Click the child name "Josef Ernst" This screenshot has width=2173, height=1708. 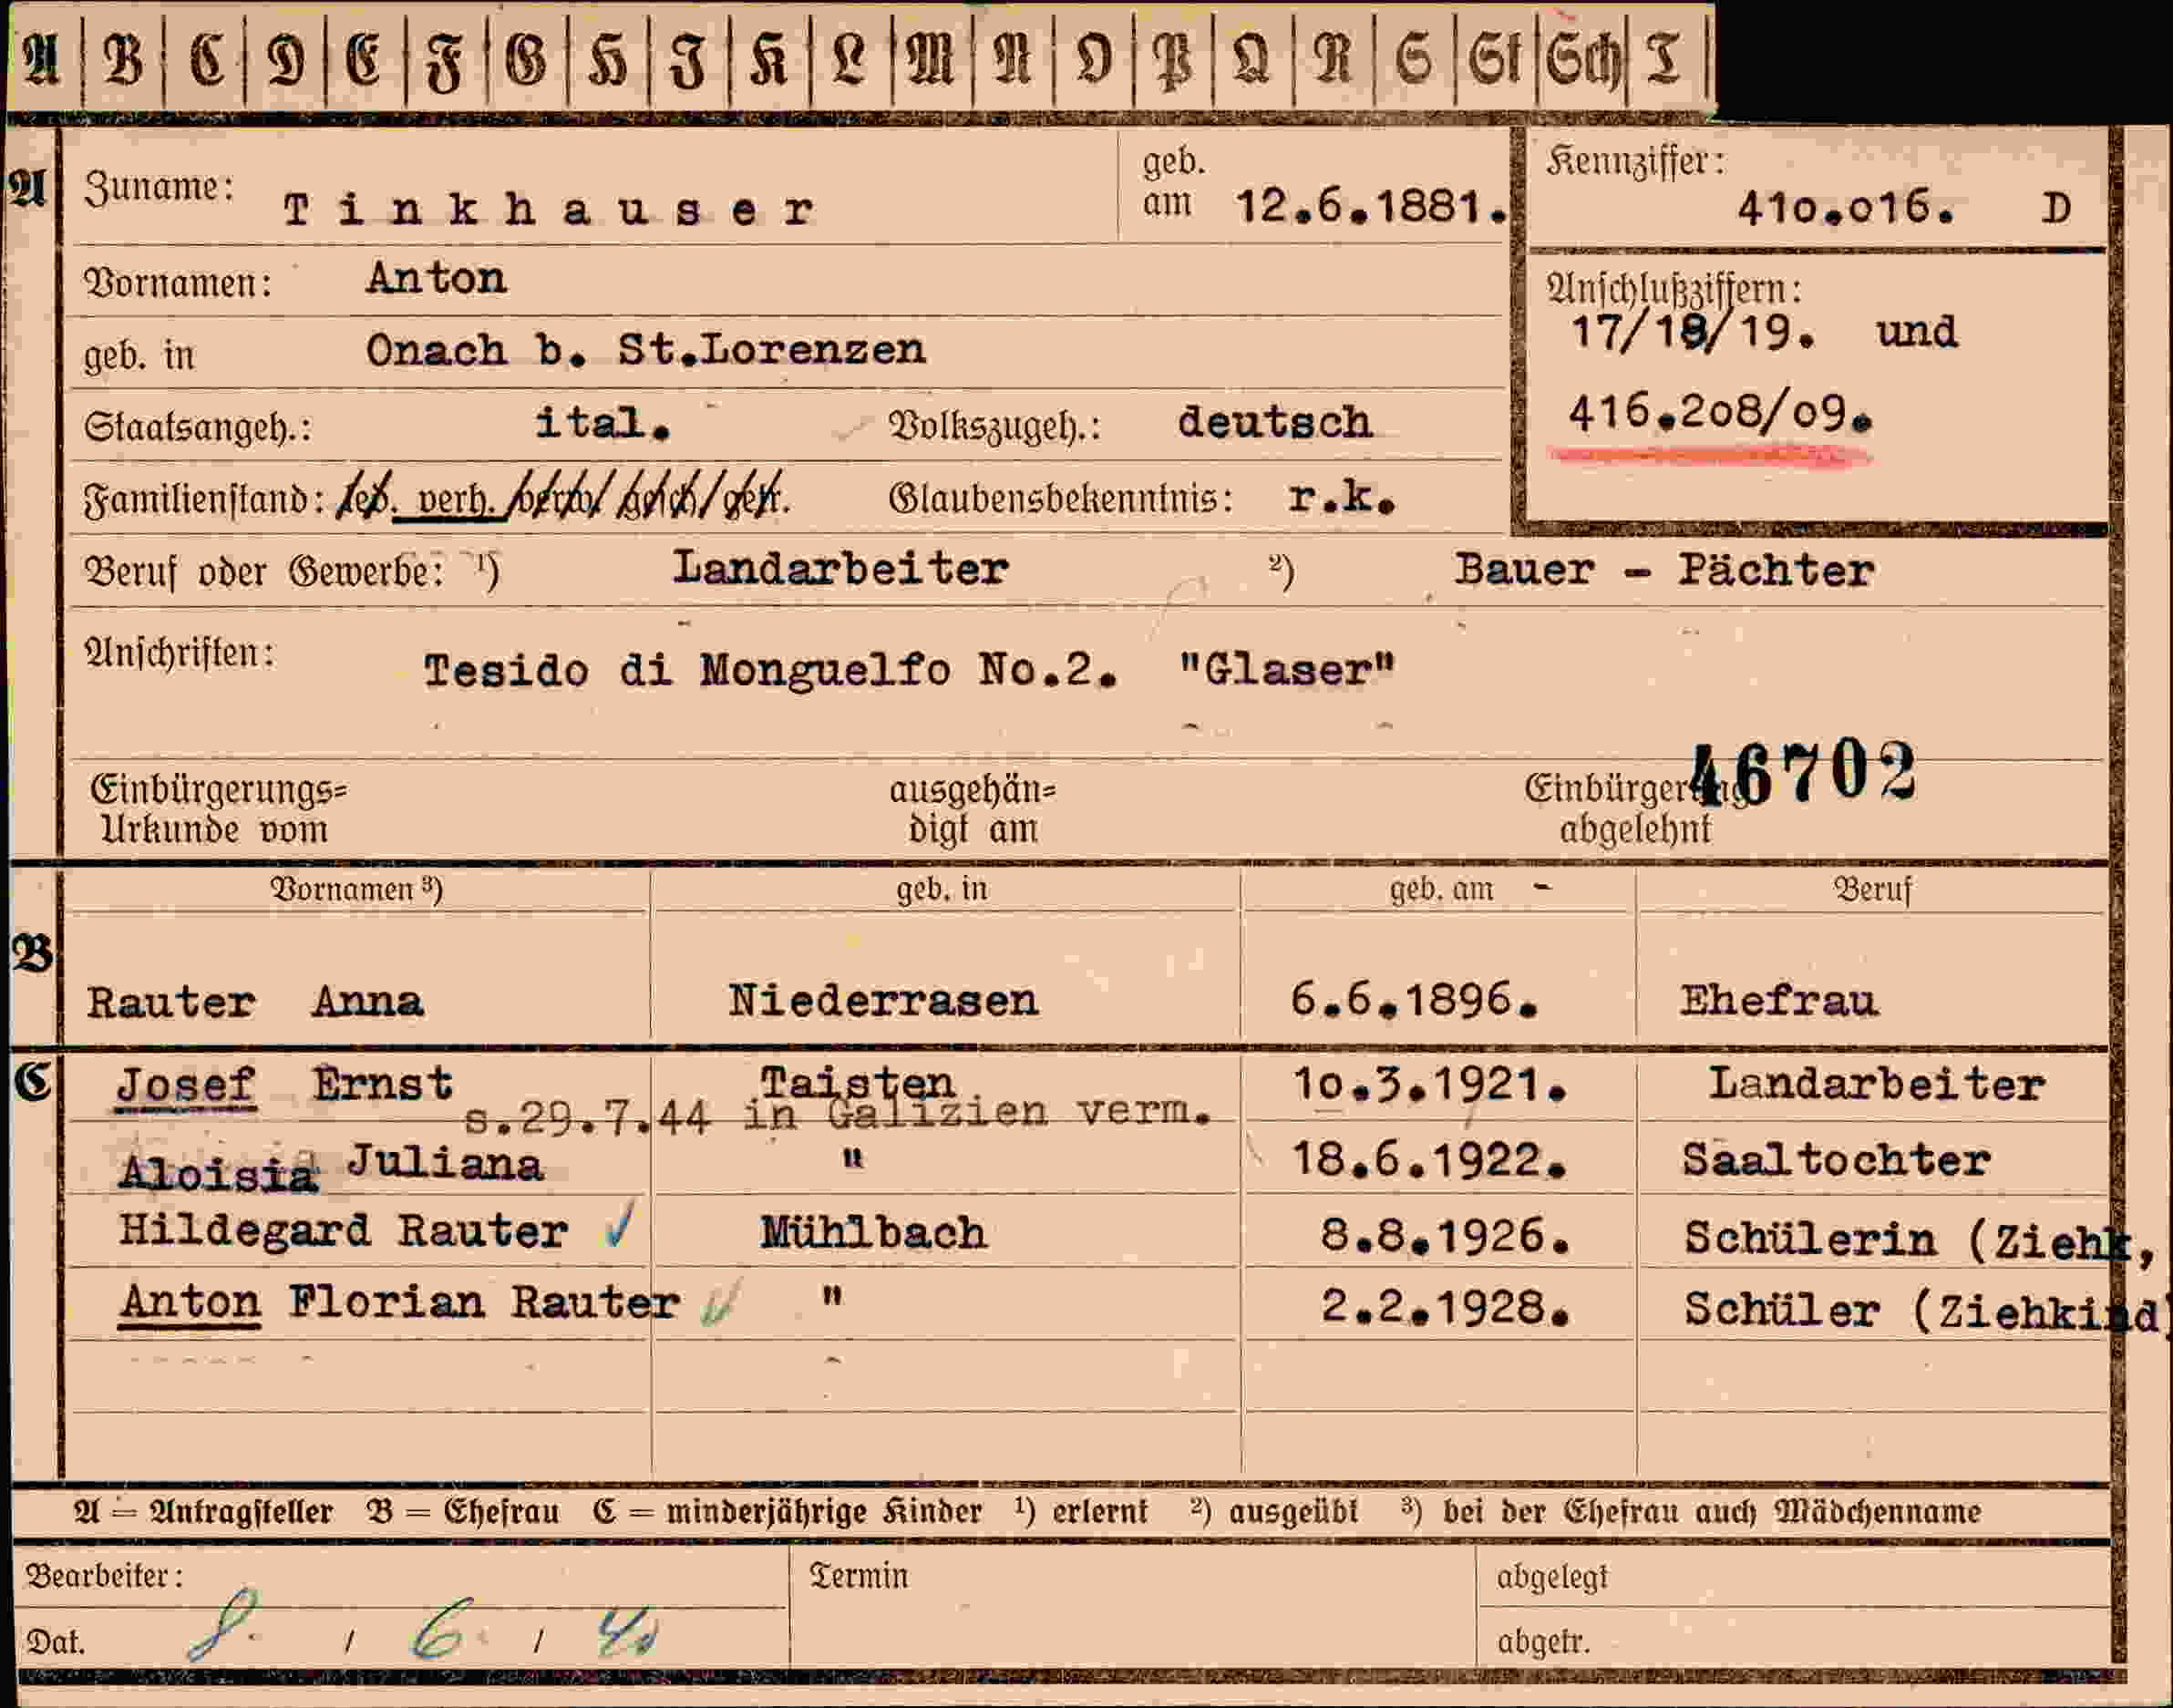tap(285, 1085)
